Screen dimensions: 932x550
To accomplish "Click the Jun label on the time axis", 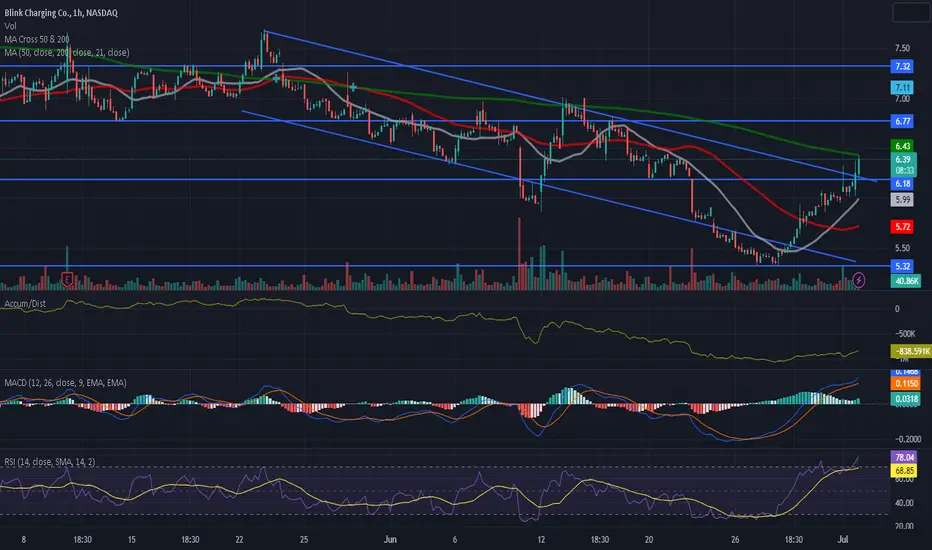I will click(x=390, y=540).
